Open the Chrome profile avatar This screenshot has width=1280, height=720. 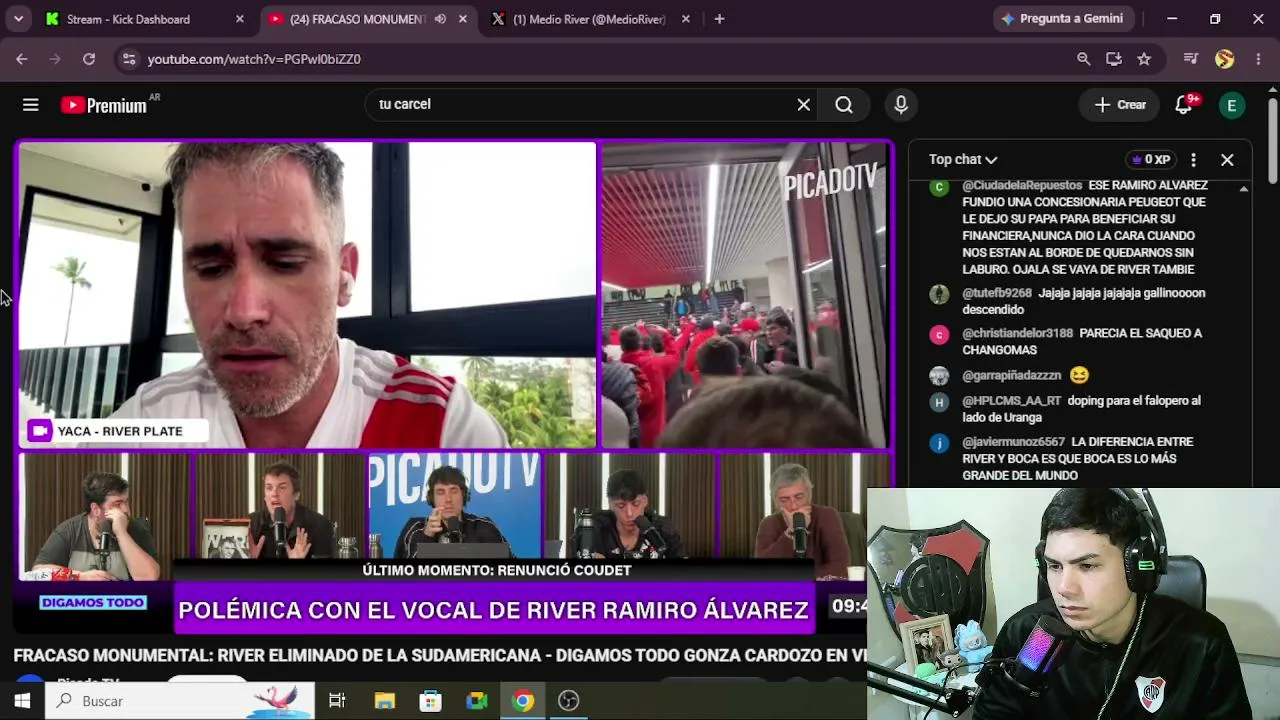[1225, 59]
